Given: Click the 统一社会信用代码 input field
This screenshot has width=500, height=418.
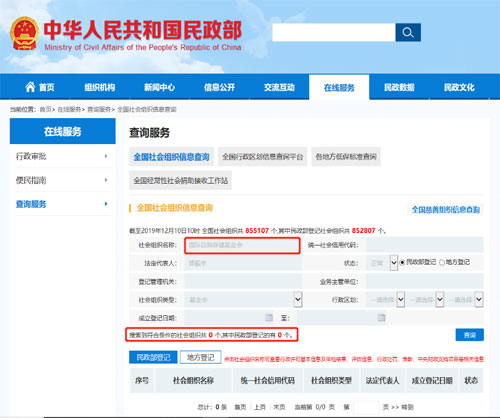Looking at the screenshot, I should (x=424, y=245).
